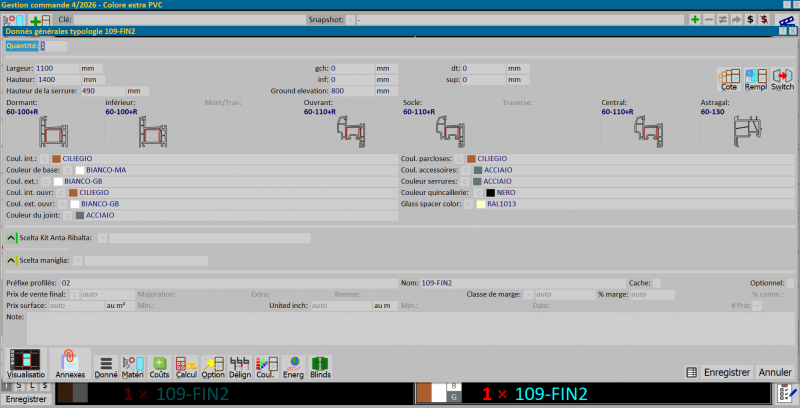Toggle the C button beside Couleur quincaillerie
Screen dimensions: 800x408
pos(478,193)
